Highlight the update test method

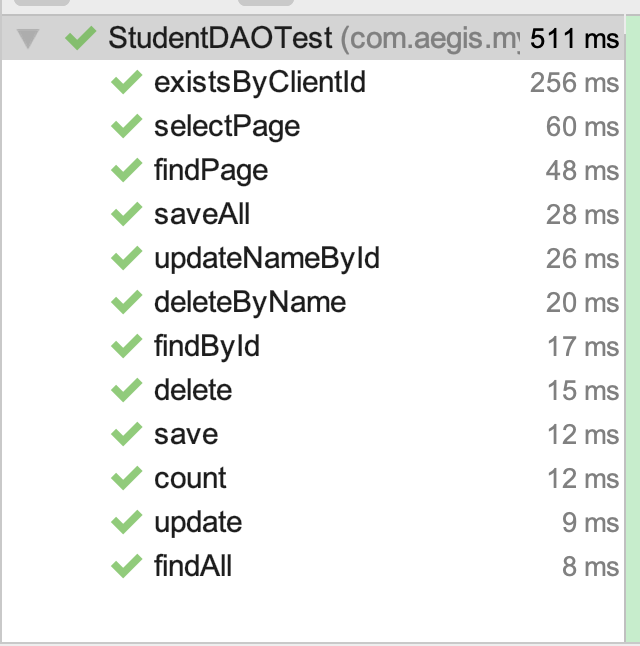coord(198,523)
